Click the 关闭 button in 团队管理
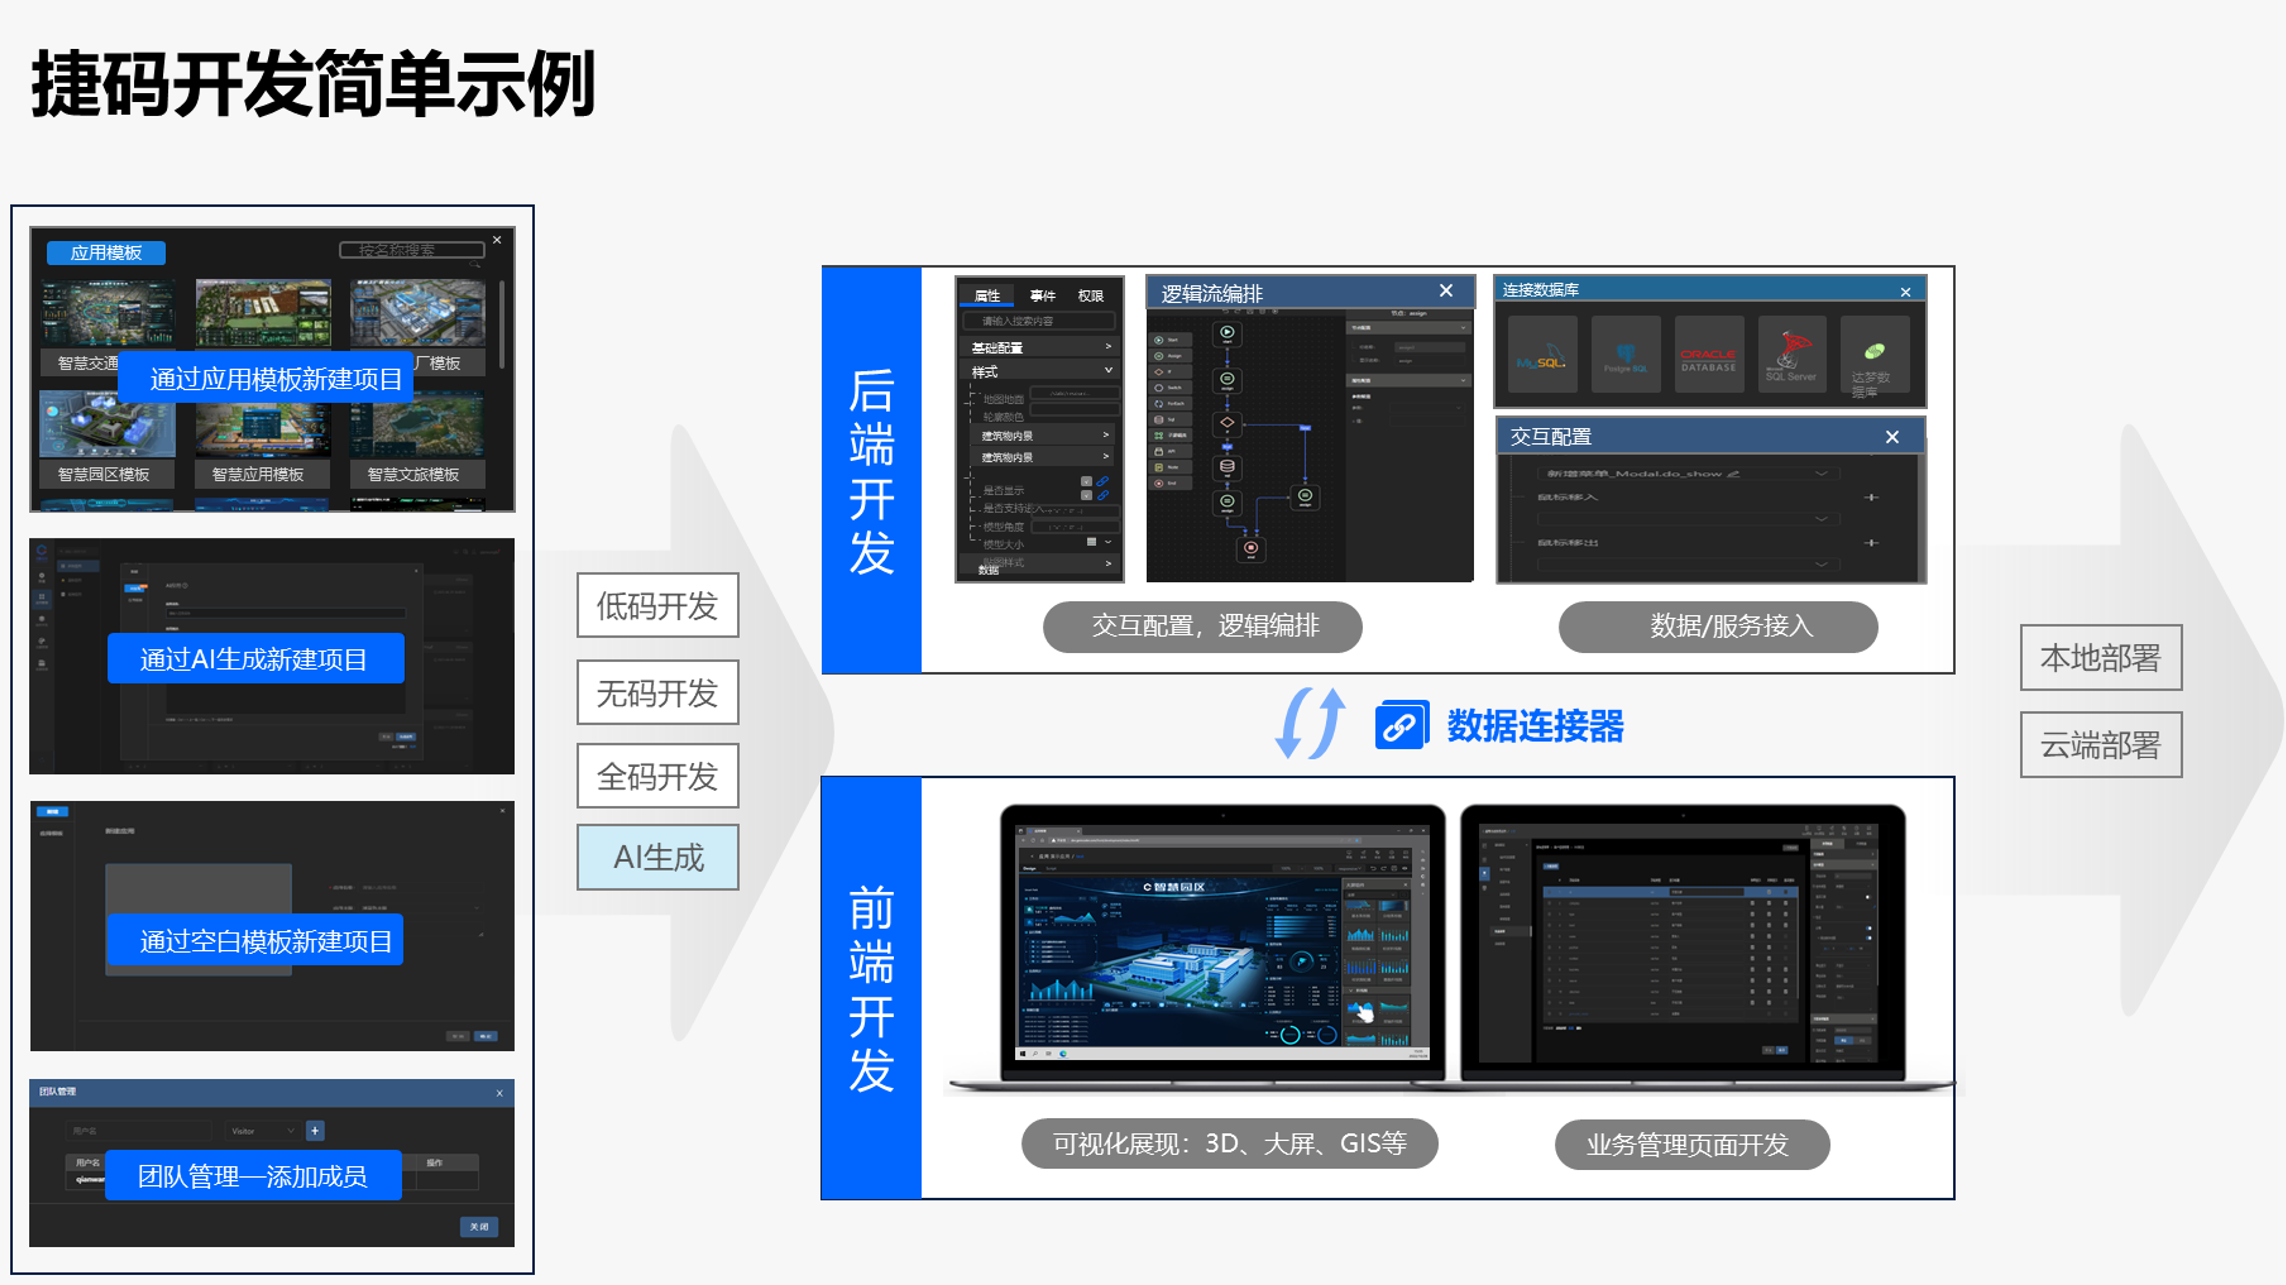Image resolution: width=2286 pixels, height=1285 pixels. coord(479,1226)
